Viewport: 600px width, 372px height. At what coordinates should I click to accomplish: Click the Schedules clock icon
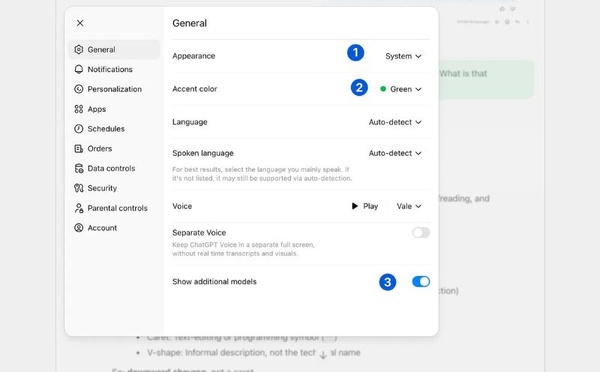pos(79,129)
